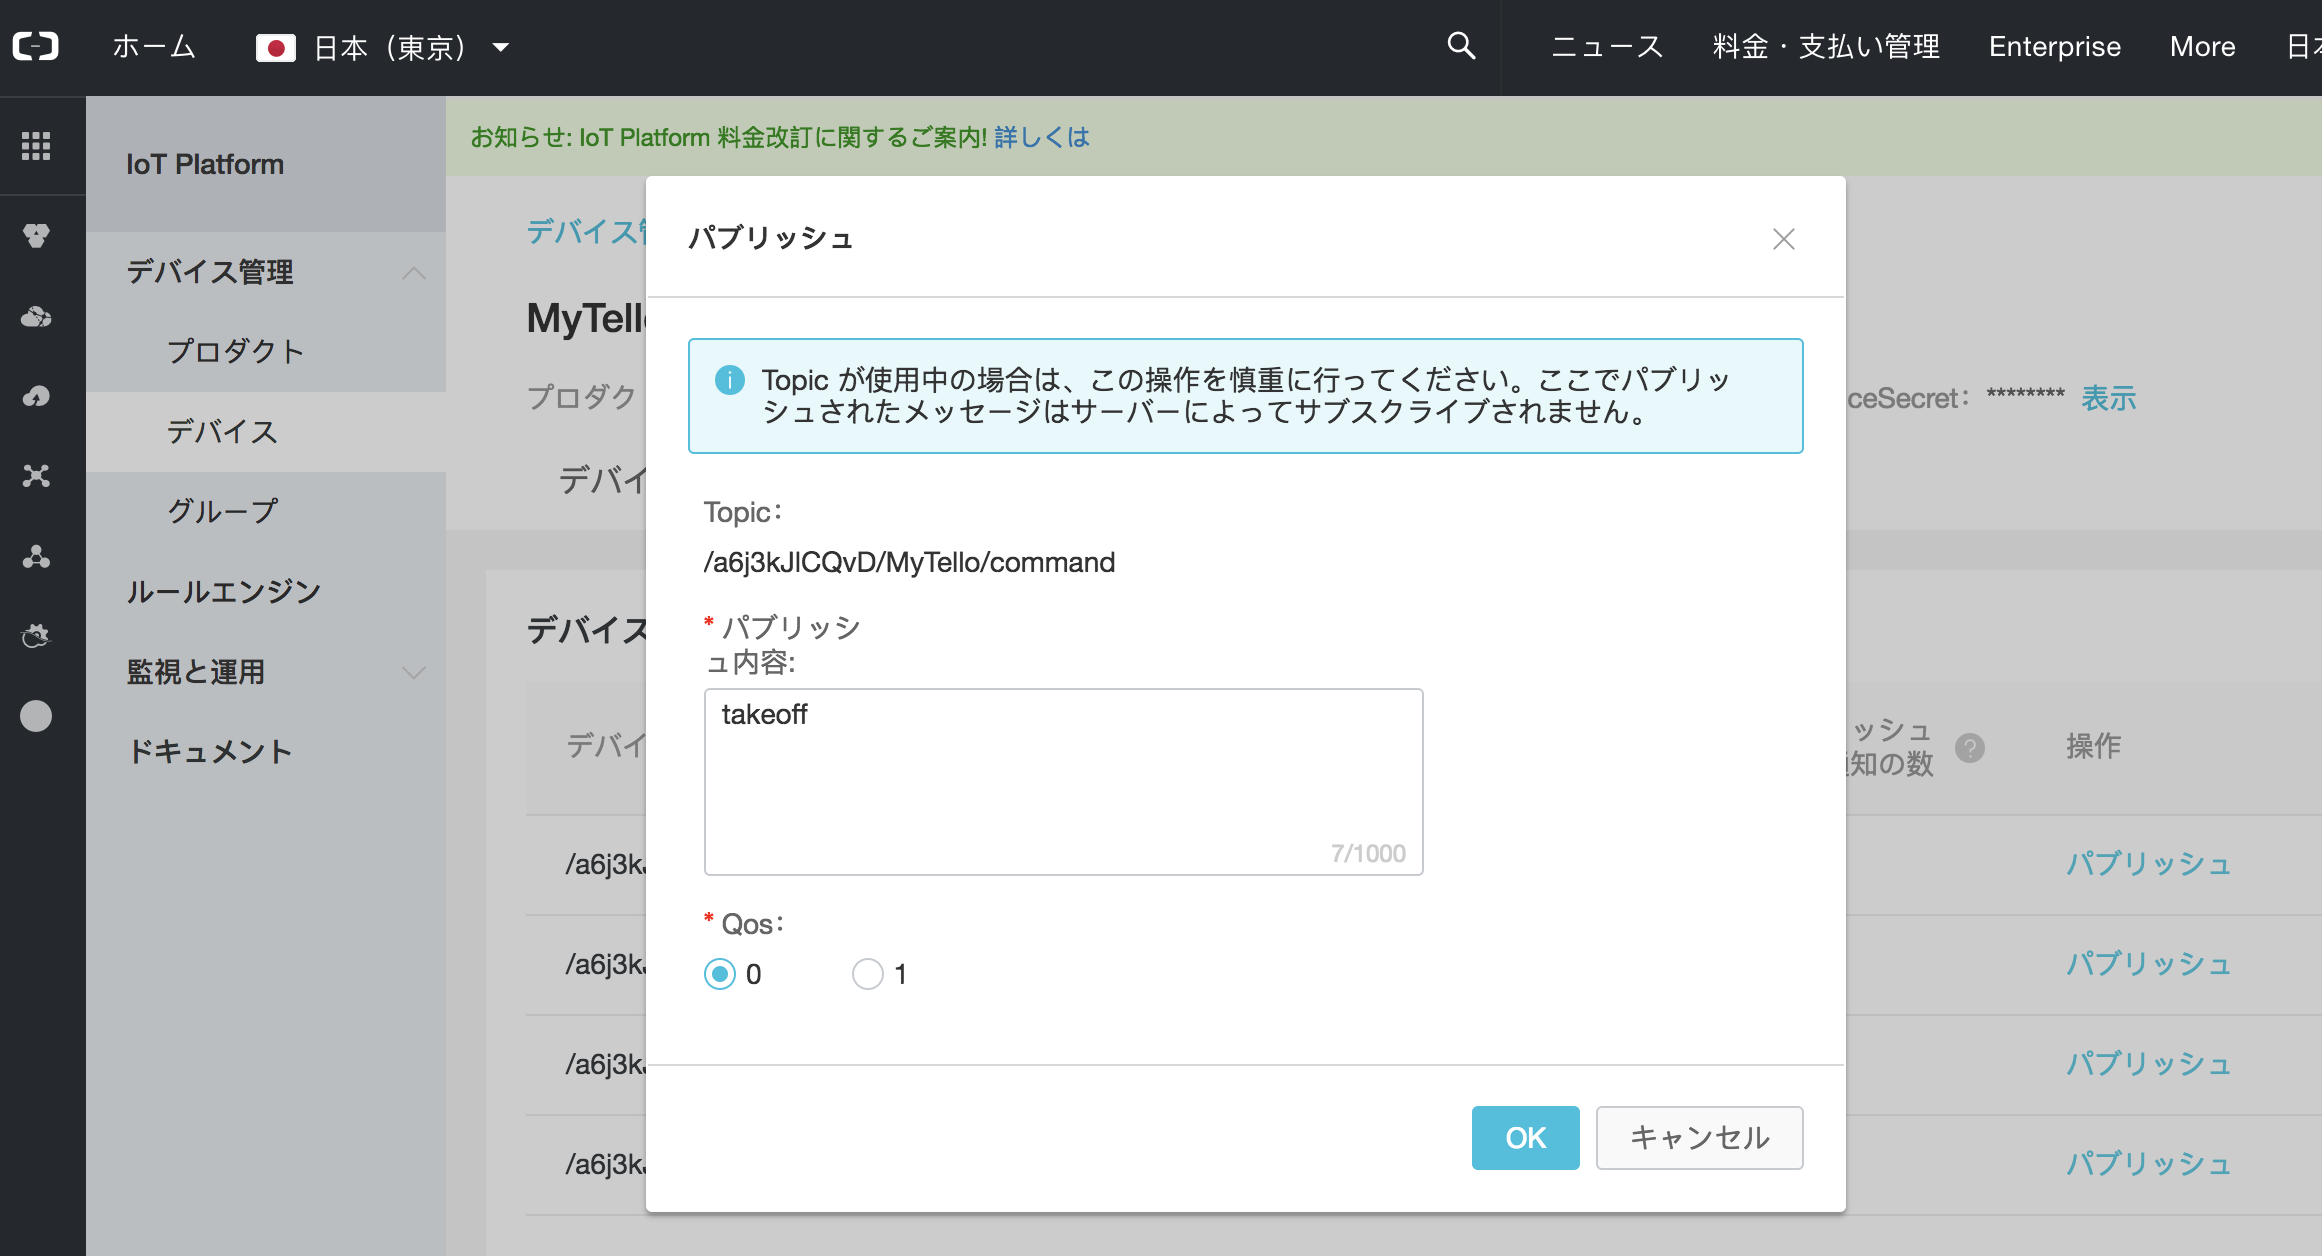The width and height of the screenshot is (2322, 1256).
Task: Select デバイス in the left navigation
Action: pos(224,432)
